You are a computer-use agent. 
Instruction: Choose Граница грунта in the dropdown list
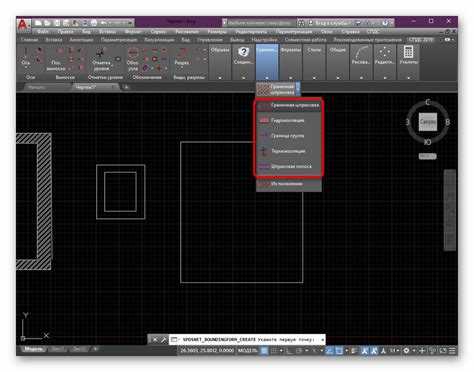click(x=289, y=136)
